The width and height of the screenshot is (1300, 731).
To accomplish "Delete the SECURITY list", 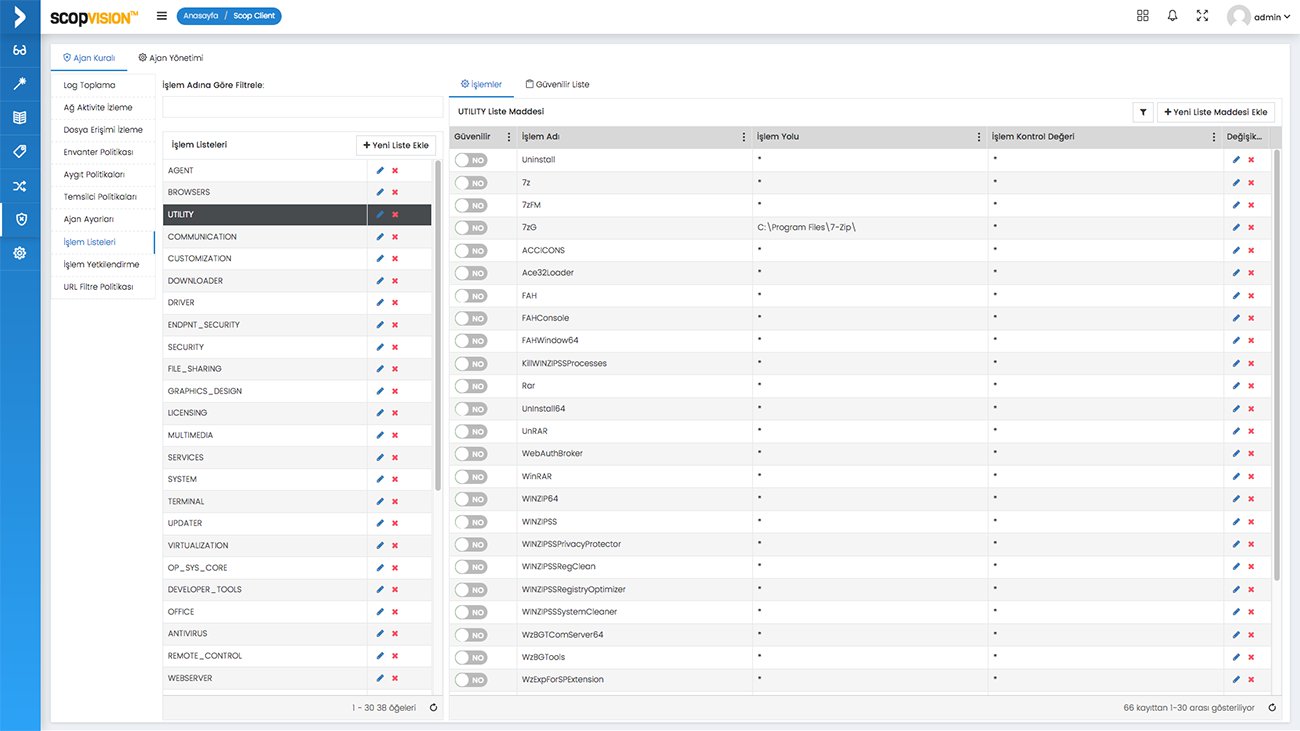I will coord(395,347).
